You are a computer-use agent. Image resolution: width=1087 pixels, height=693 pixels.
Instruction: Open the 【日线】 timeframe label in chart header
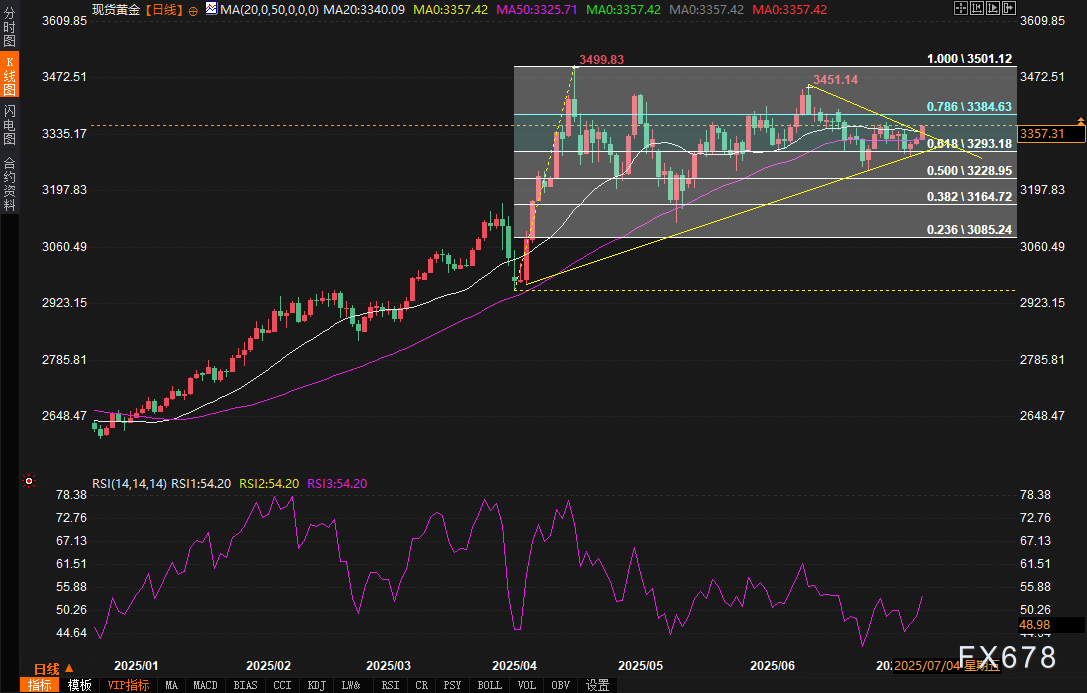click(x=165, y=9)
